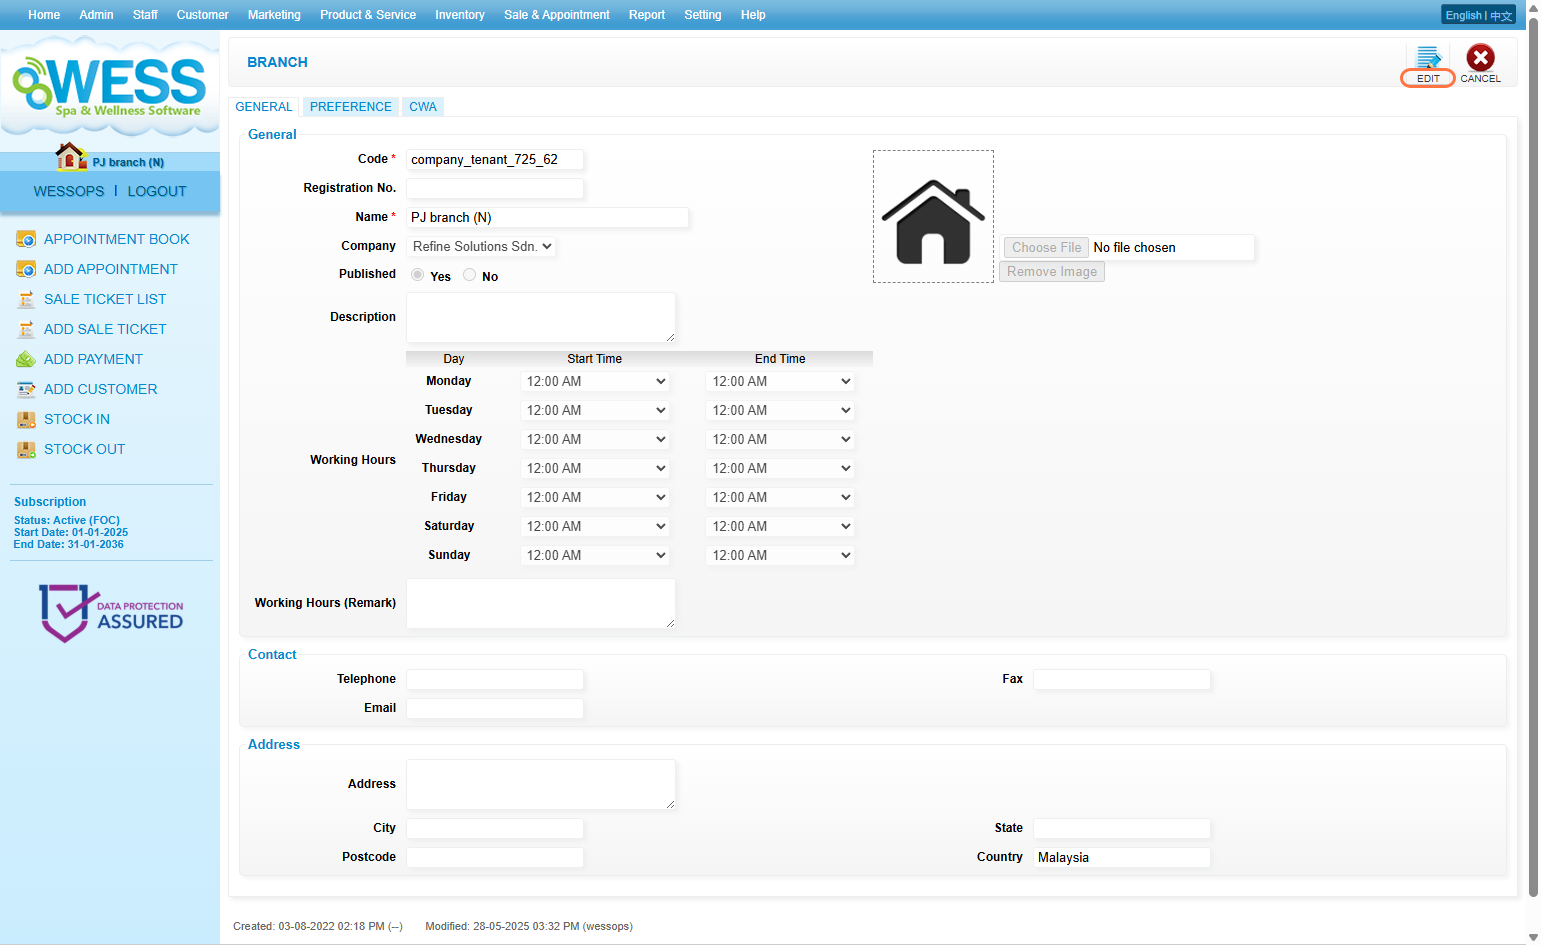1541x945 pixels.
Task: Open the Company dropdown
Action: [x=481, y=246]
